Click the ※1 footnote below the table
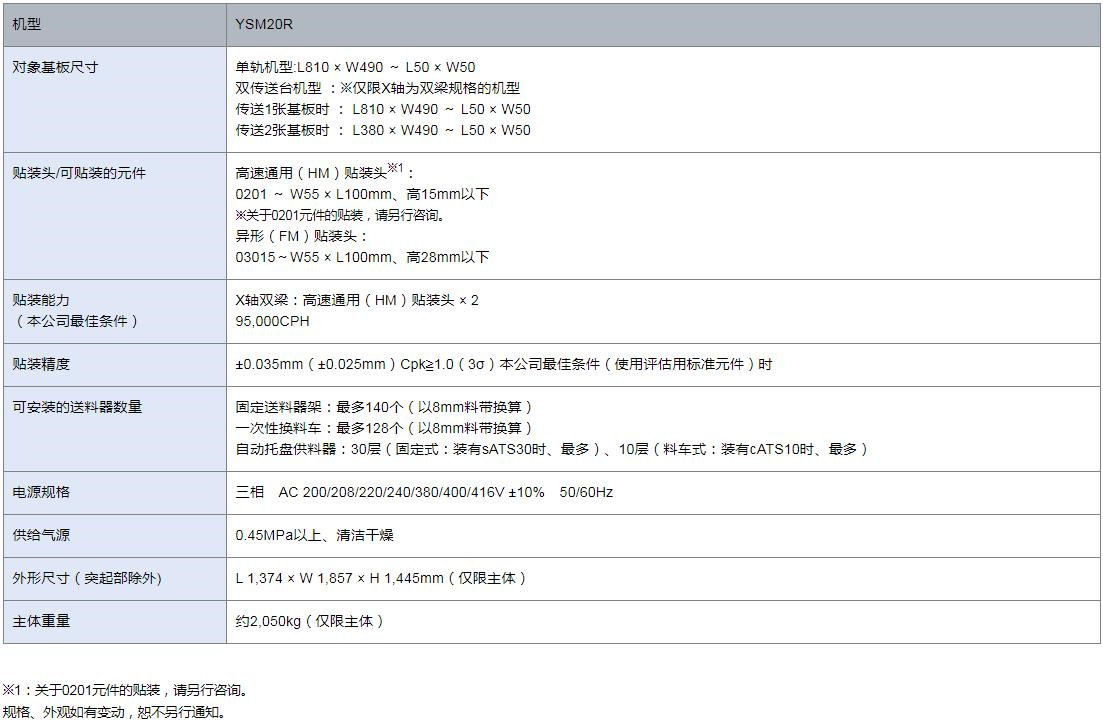The width and height of the screenshot is (1103, 723). pyautogui.click(x=124, y=690)
